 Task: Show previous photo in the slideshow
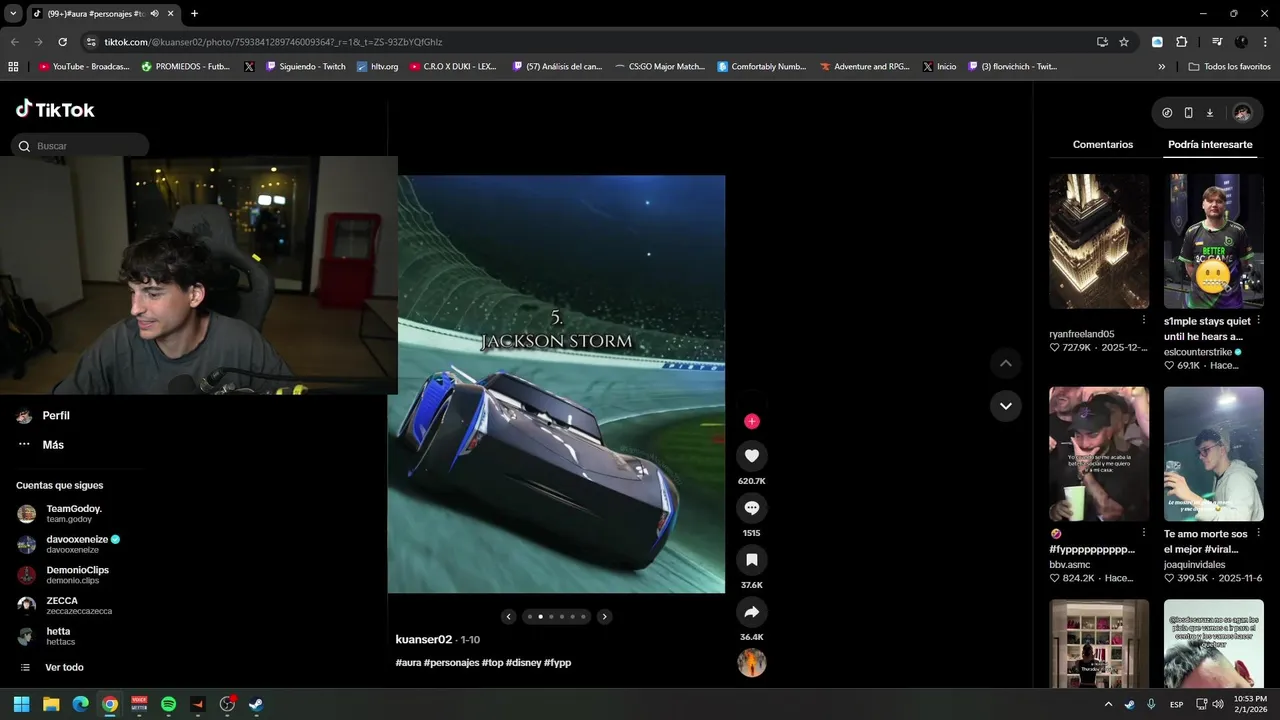[508, 617]
